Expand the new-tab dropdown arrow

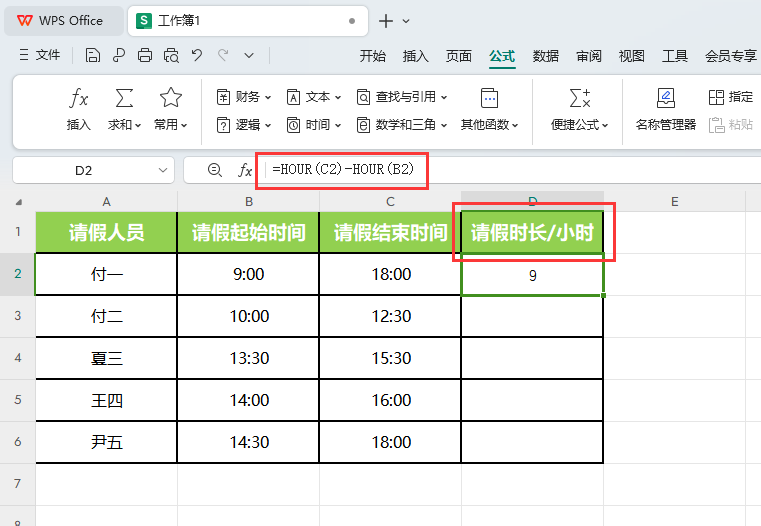[406, 21]
